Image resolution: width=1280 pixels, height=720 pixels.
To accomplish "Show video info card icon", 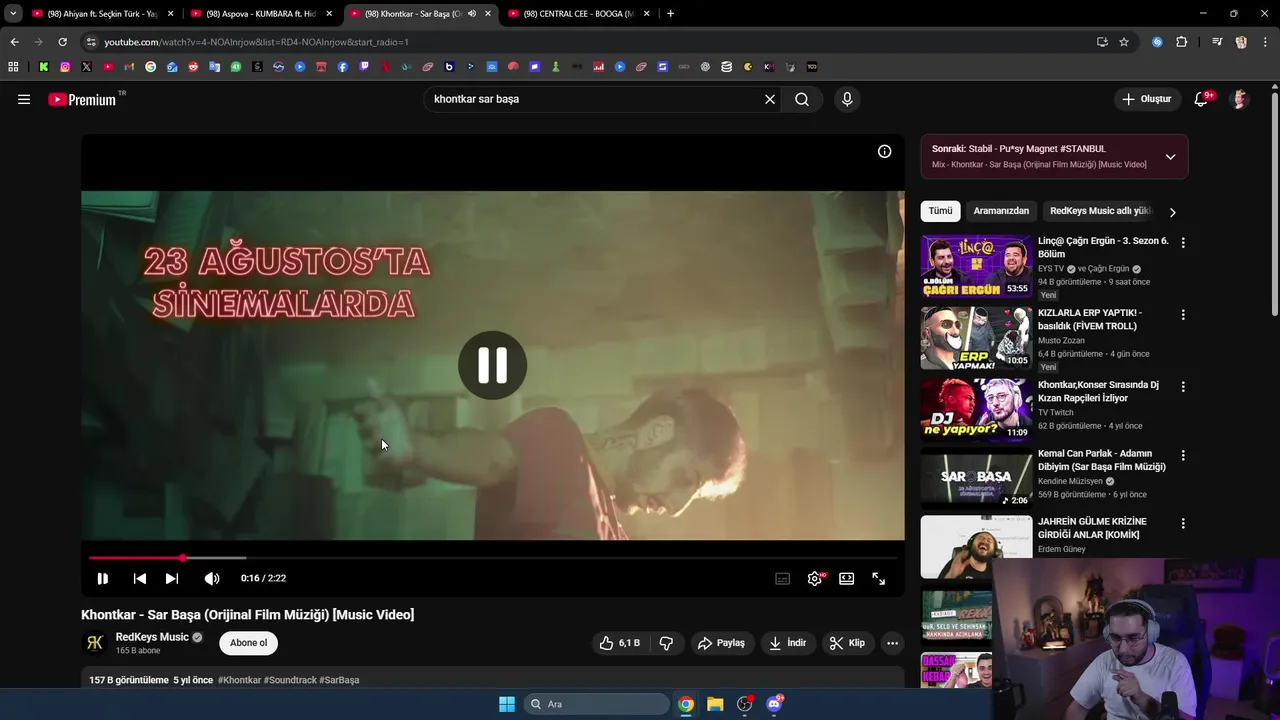I will click(x=885, y=151).
